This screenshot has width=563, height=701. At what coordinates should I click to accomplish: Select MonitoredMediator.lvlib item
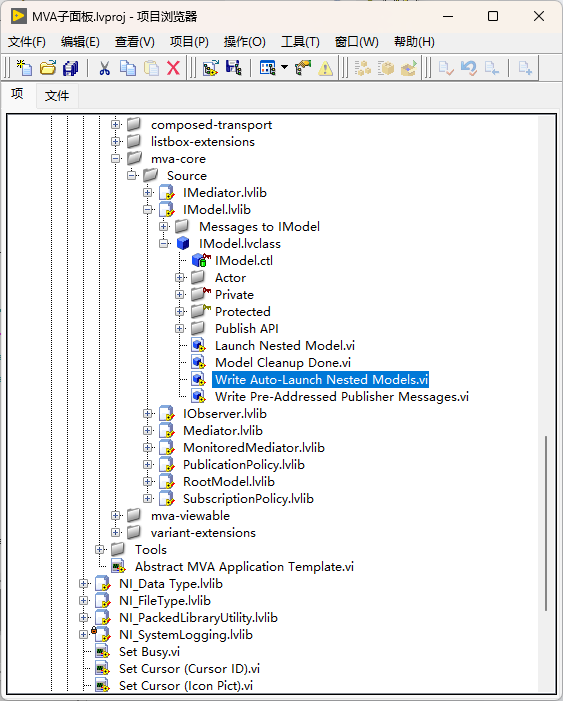(254, 448)
